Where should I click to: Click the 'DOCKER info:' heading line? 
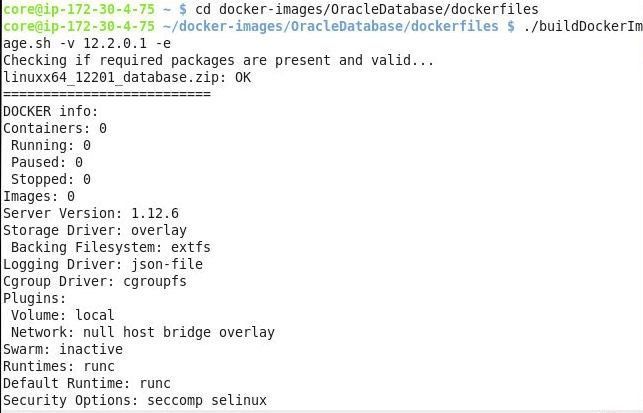(x=50, y=111)
